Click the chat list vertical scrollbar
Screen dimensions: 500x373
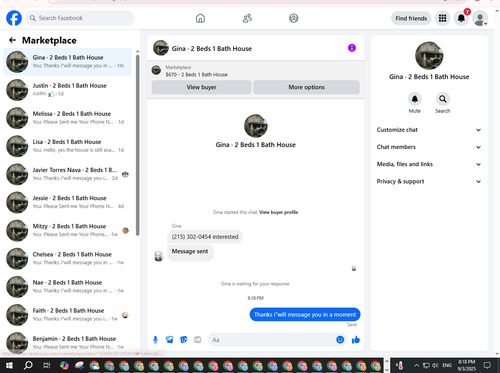coord(137,145)
